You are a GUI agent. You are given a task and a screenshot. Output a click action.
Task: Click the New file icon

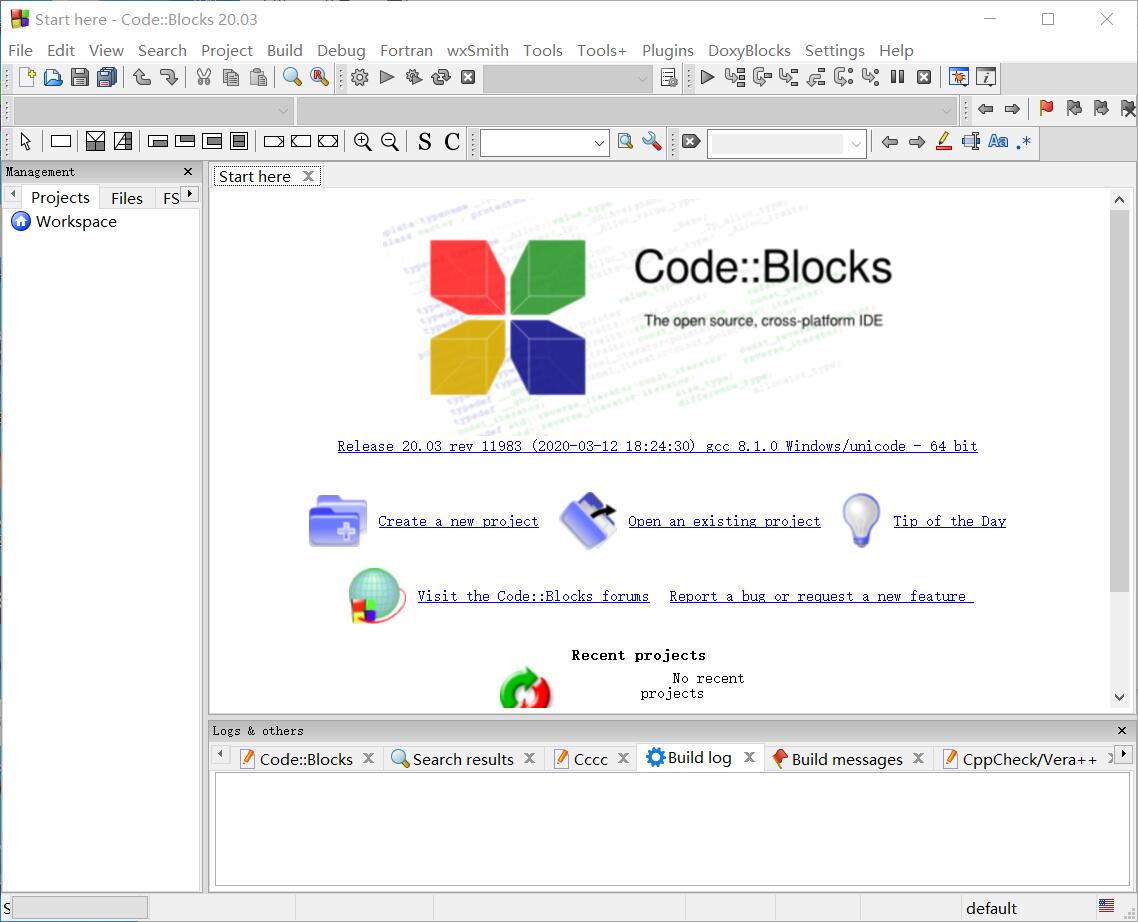tap(27, 77)
